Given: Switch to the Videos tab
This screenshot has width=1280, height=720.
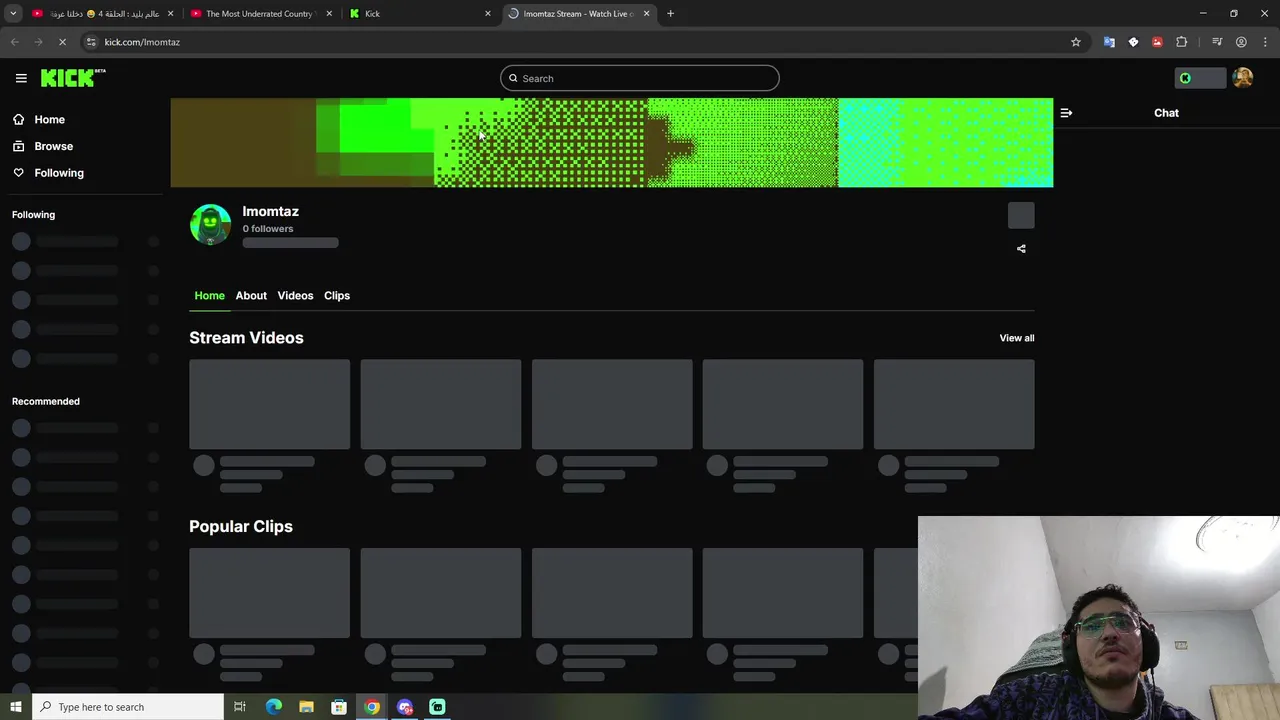Looking at the screenshot, I should tap(295, 296).
